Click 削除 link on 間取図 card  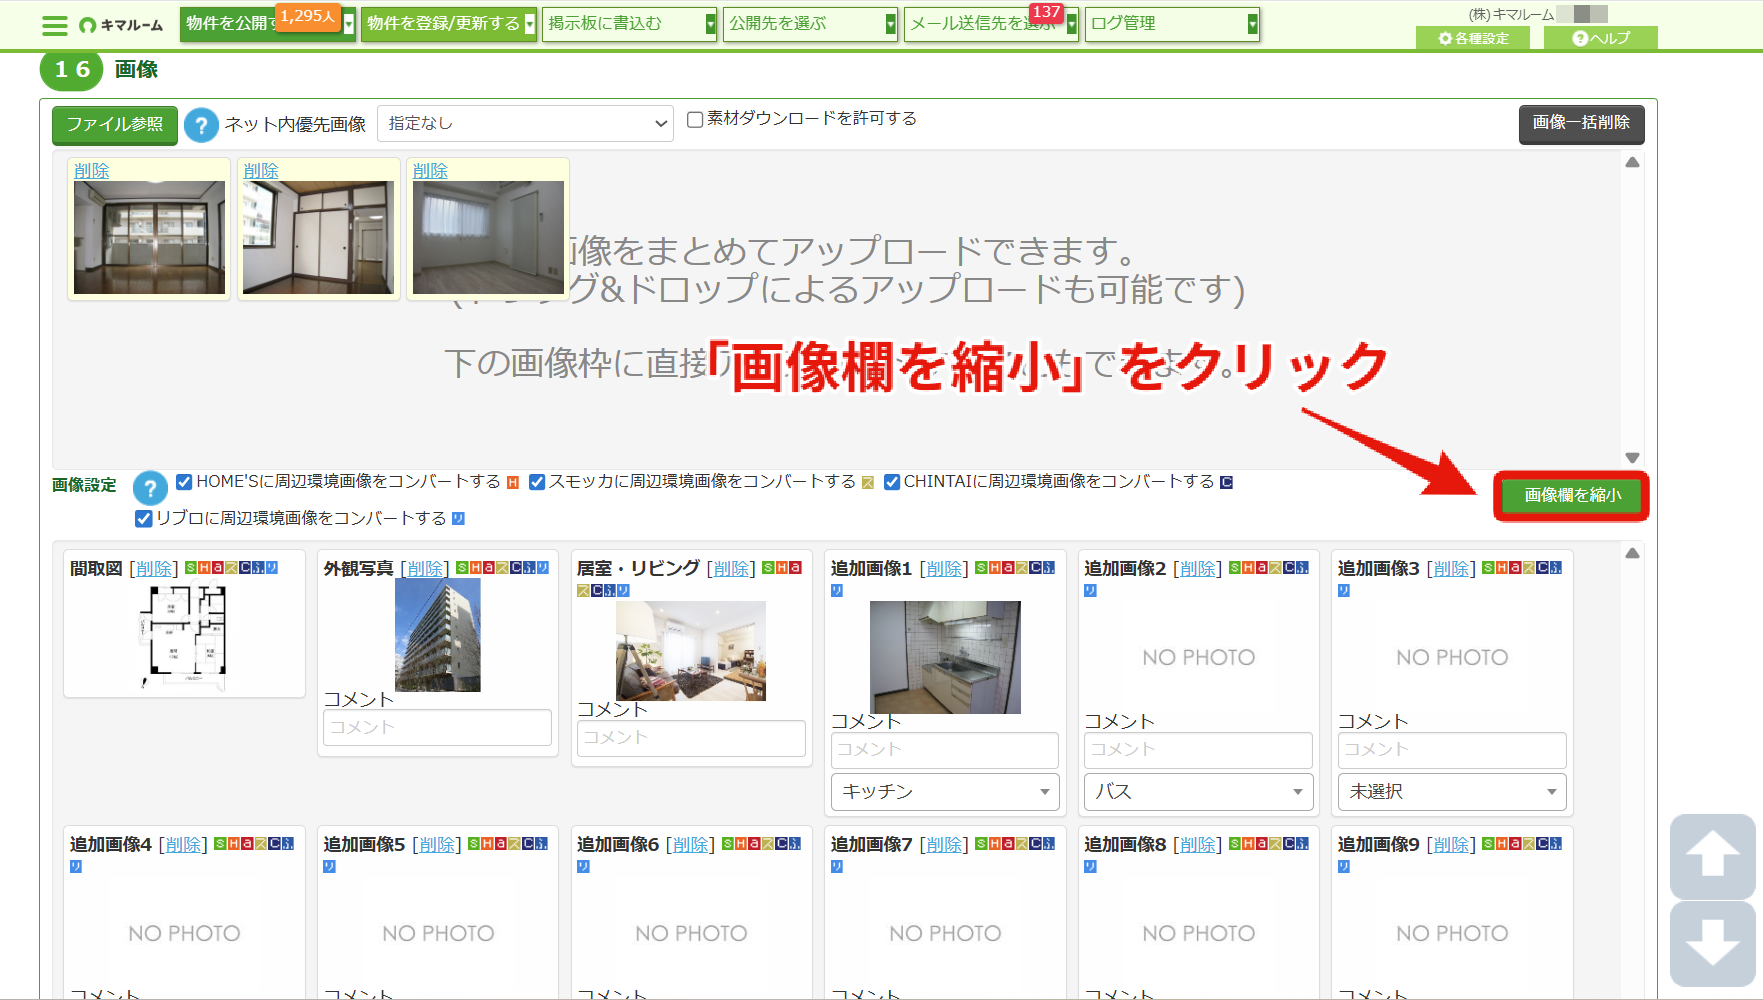pyautogui.click(x=154, y=569)
